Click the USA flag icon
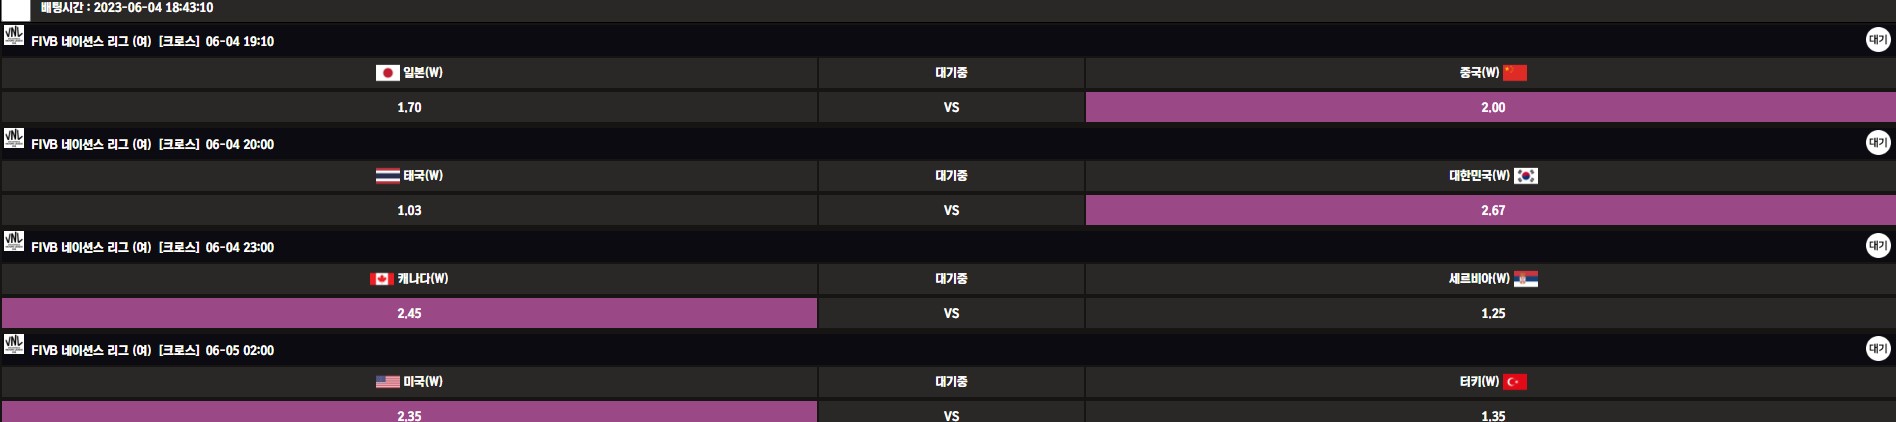 click(387, 382)
